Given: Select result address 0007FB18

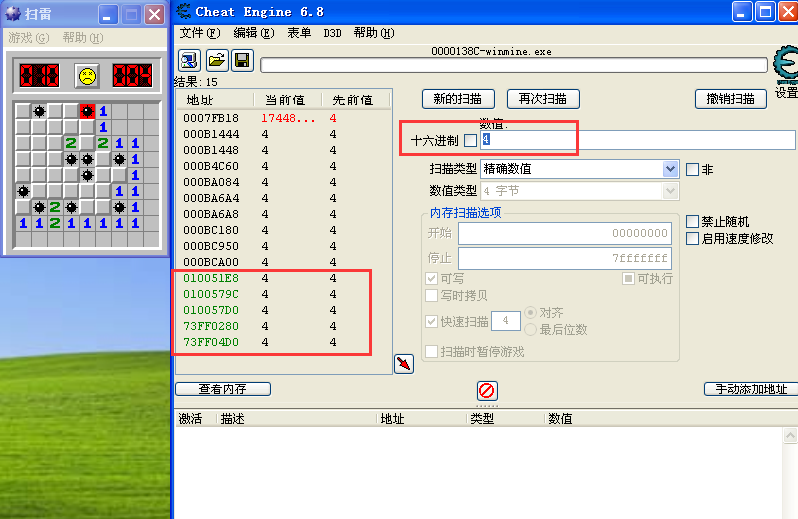Looking at the screenshot, I should 211,118.
